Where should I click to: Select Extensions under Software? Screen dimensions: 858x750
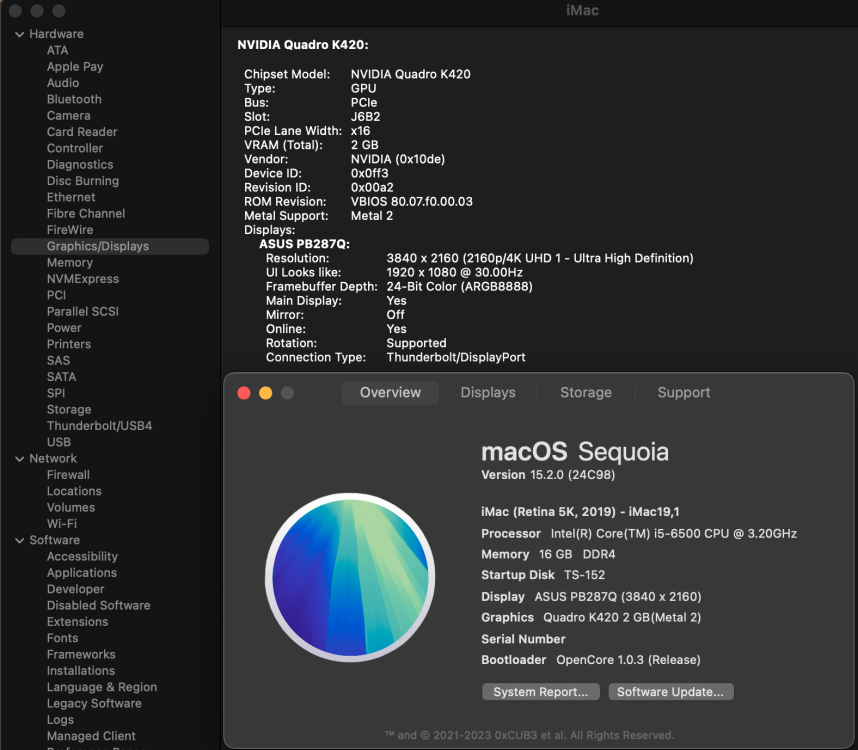point(77,622)
